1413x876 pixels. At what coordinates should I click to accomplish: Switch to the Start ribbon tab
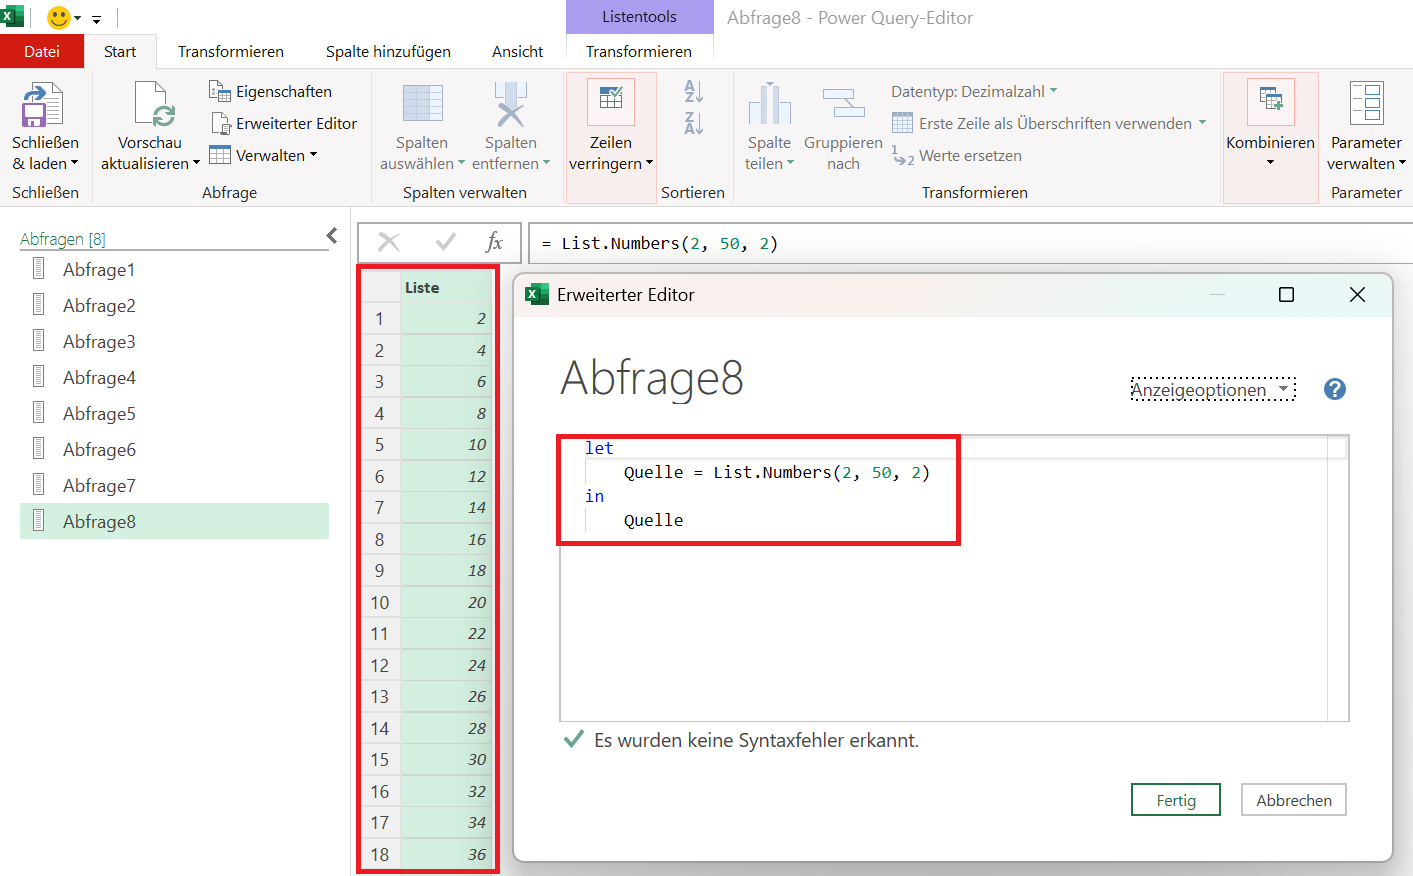click(120, 52)
